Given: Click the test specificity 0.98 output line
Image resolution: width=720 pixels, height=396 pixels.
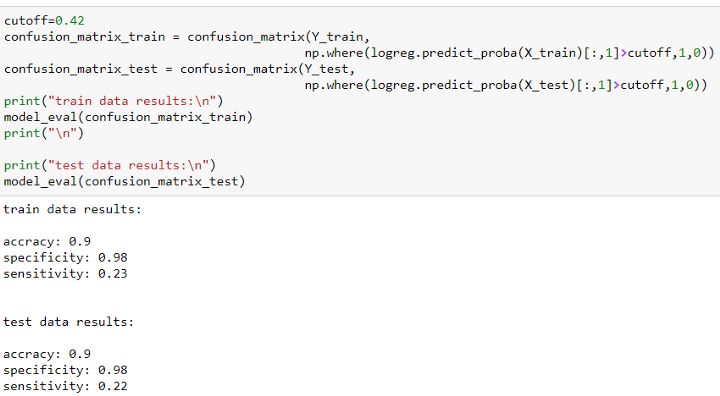Looking at the screenshot, I should [x=65, y=370].
